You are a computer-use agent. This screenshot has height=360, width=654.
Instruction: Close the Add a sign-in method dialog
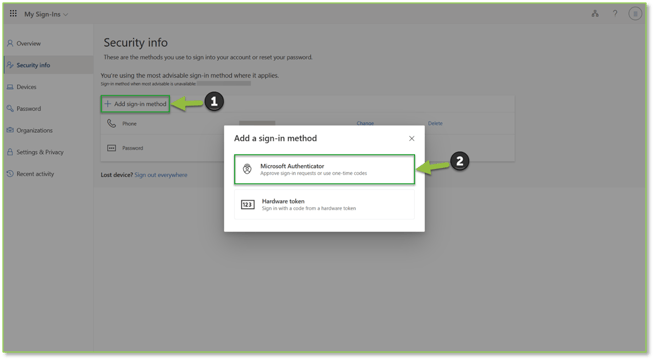(412, 138)
